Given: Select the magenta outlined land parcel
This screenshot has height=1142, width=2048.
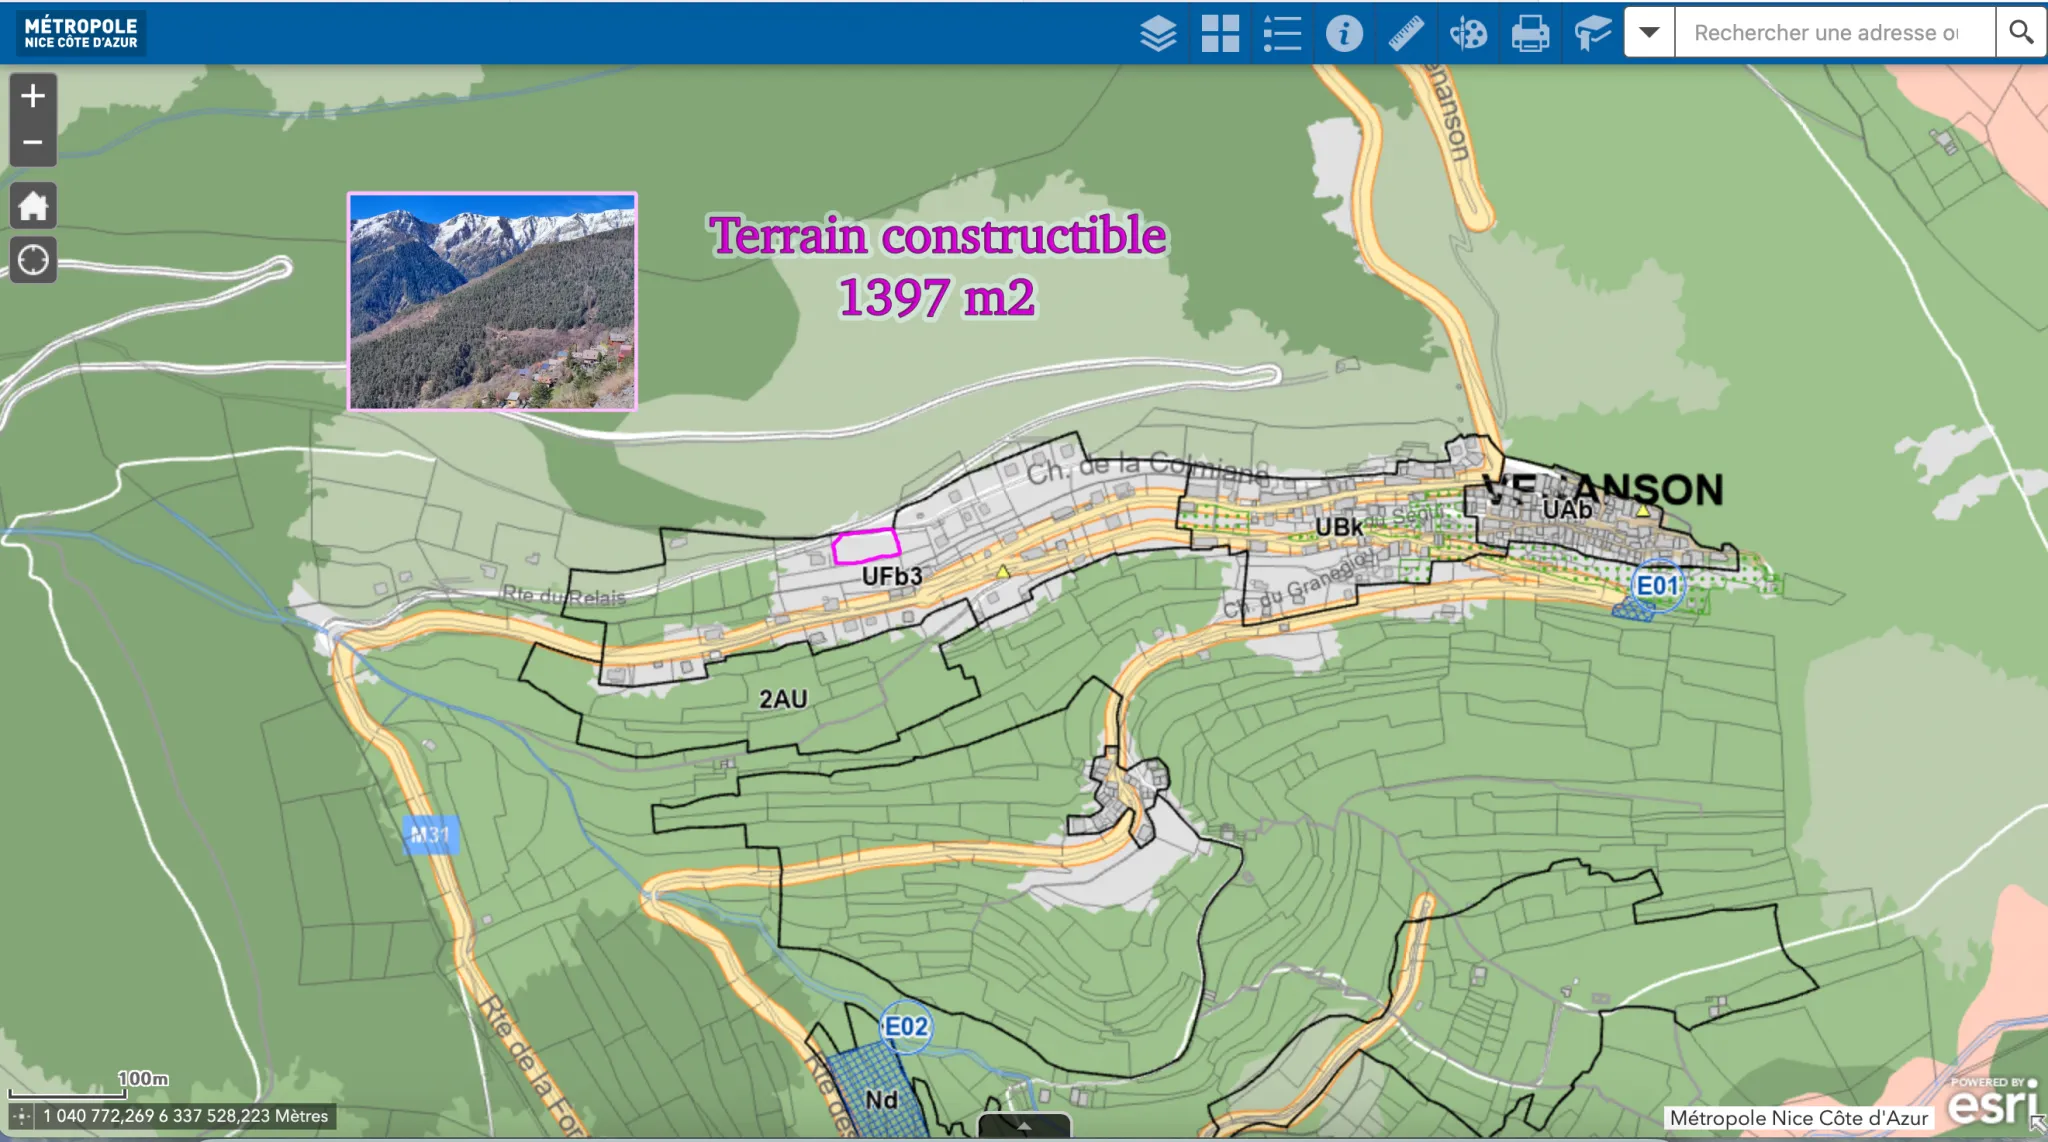Looking at the screenshot, I should (866, 546).
